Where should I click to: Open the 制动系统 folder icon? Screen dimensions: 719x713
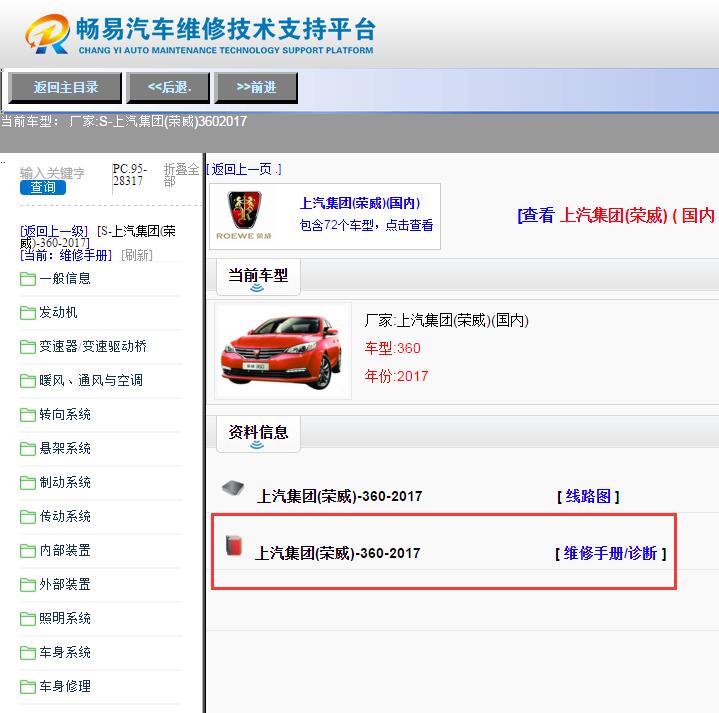28,482
